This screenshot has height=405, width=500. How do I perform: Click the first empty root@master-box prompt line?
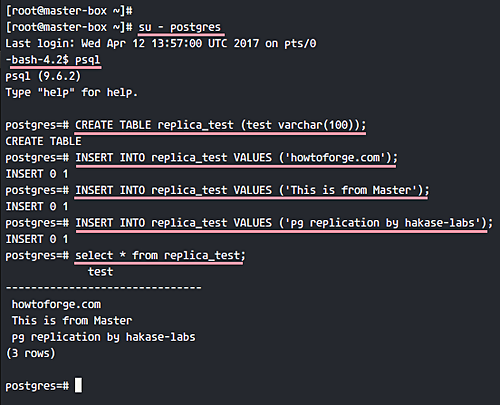69,11
